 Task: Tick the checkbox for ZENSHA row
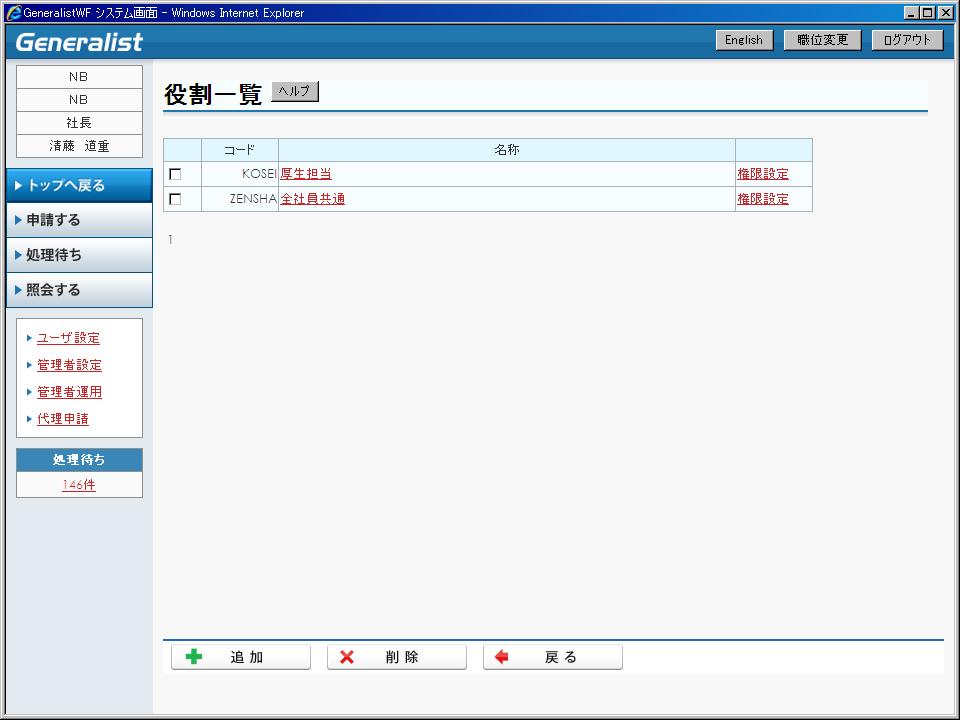click(x=176, y=199)
